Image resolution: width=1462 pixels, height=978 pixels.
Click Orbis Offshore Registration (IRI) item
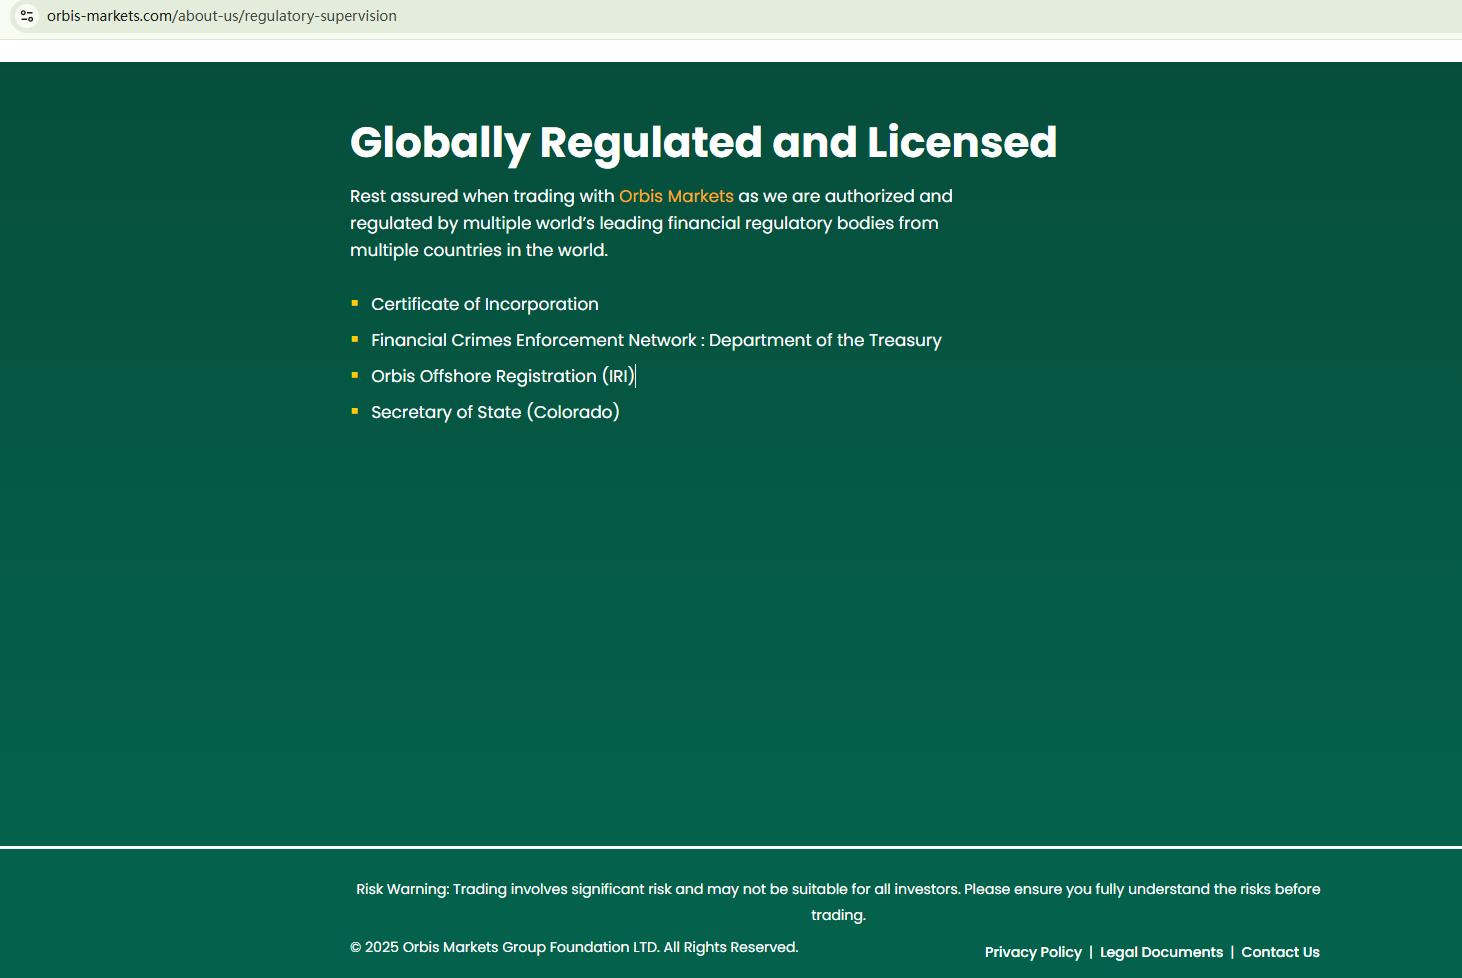coord(502,376)
